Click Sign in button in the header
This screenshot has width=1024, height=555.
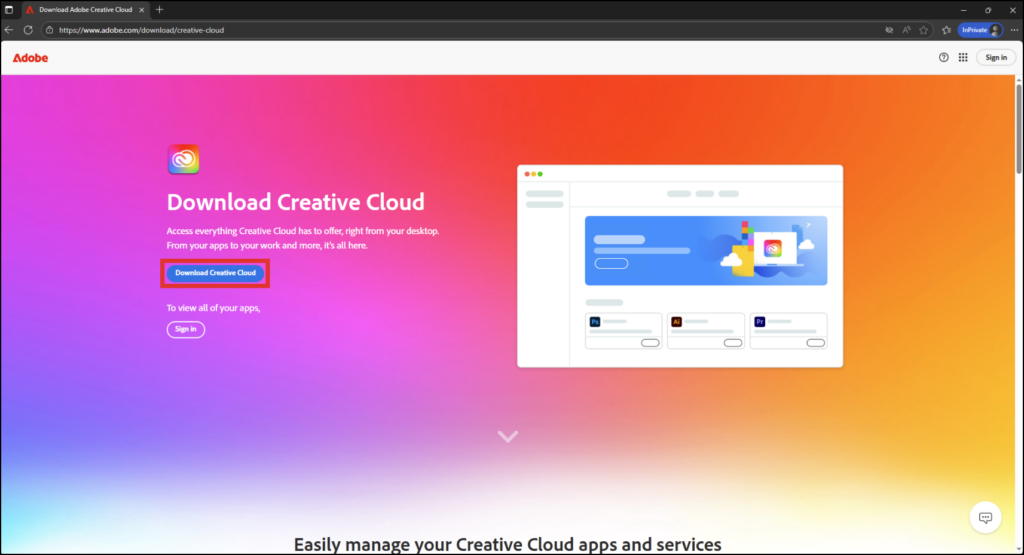[x=996, y=58]
